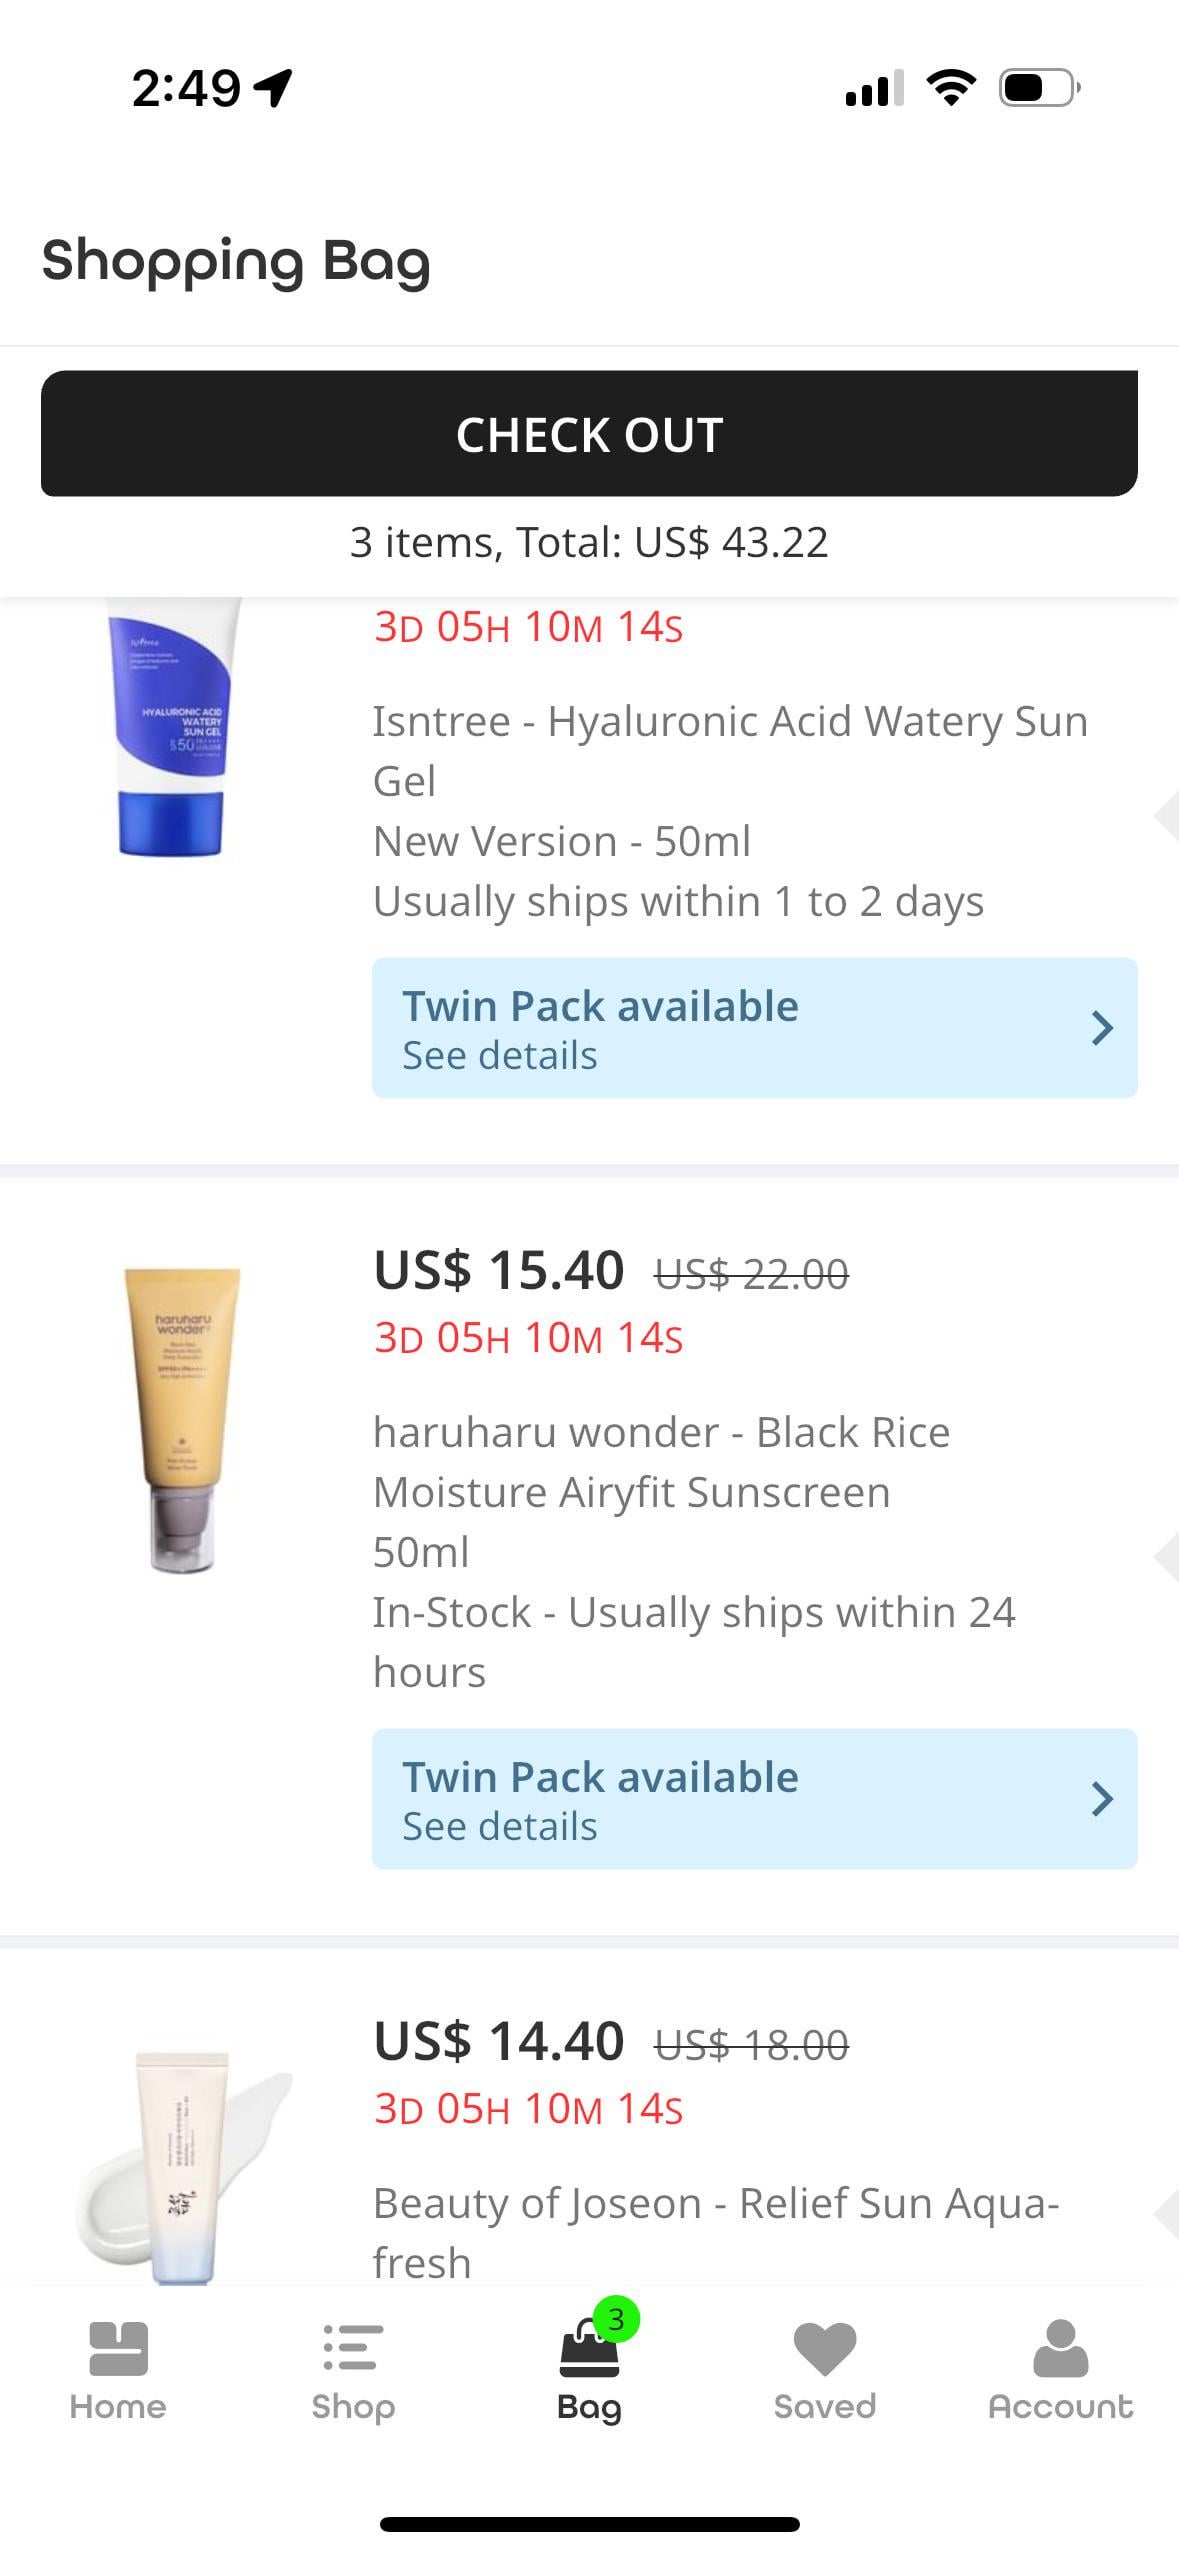Tap the location arrow in status bar
This screenshot has height=2556, width=1179.
click(x=273, y=88)
